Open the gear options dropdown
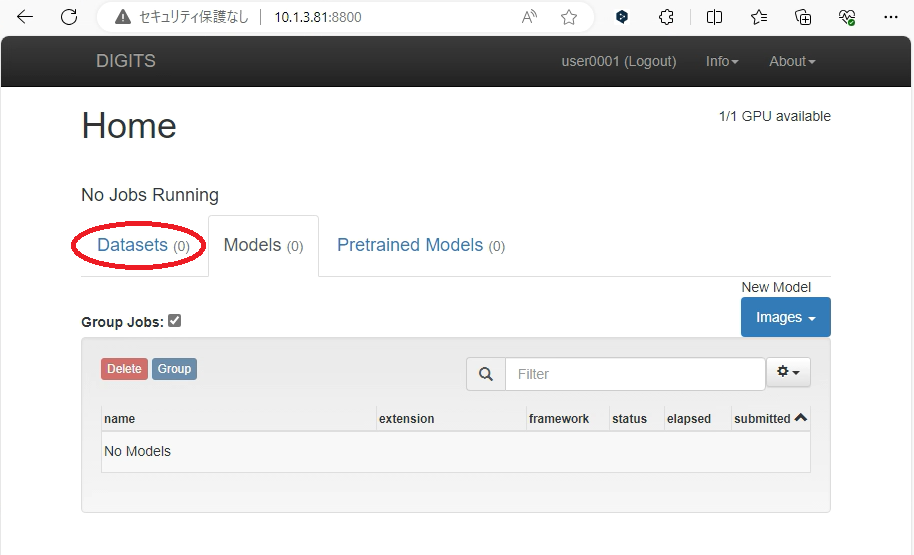Image resolution: width=914 pixels, height=555 pixels. pyautogui.click(x=788, y=373)
